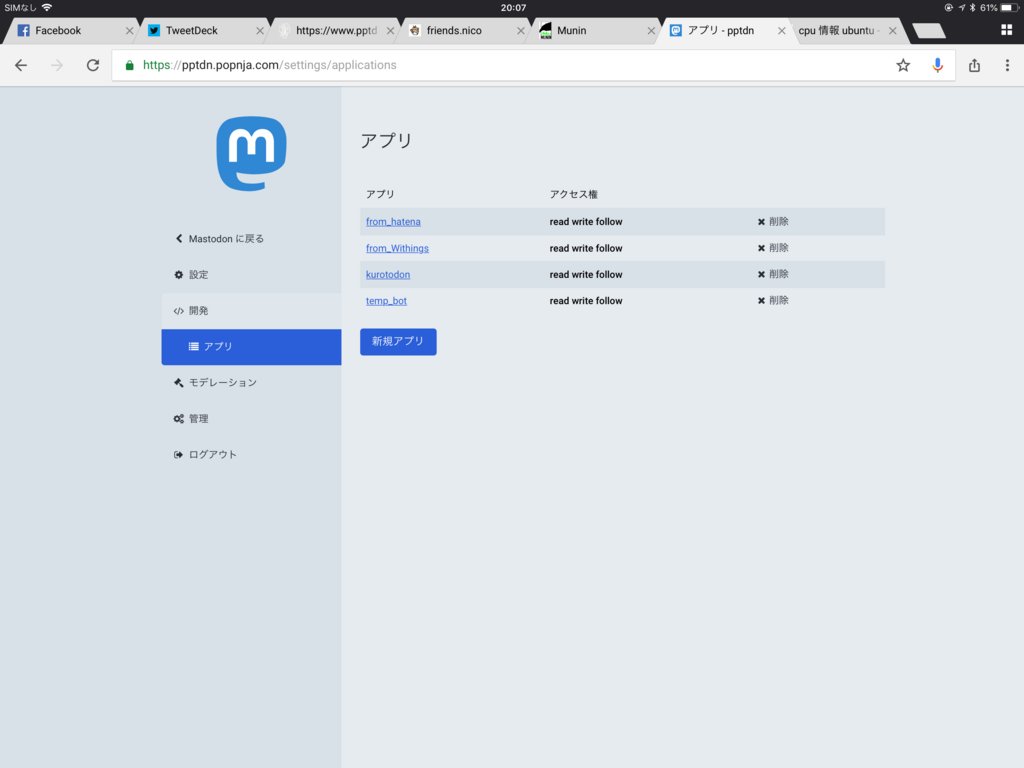1024x768 pixels.
Task: Close the https://www.pptd tab
Action: [x=390, y=31]
